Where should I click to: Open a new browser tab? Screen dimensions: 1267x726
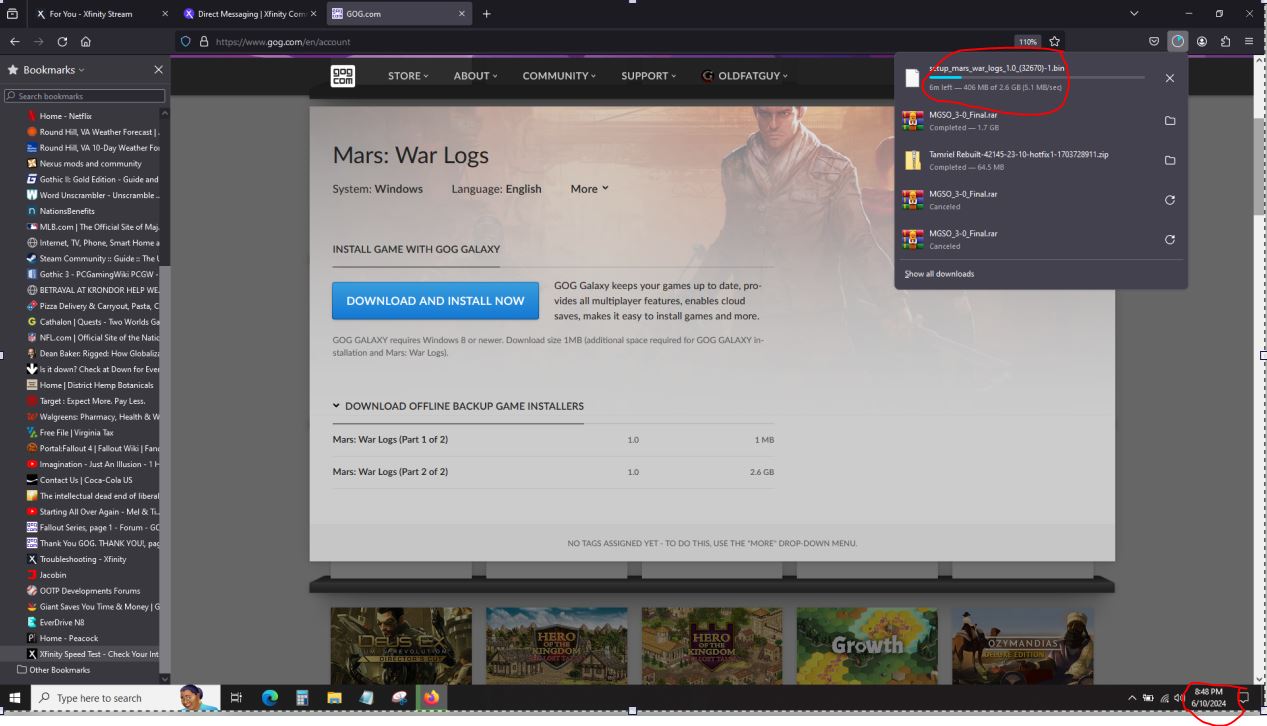487,14
